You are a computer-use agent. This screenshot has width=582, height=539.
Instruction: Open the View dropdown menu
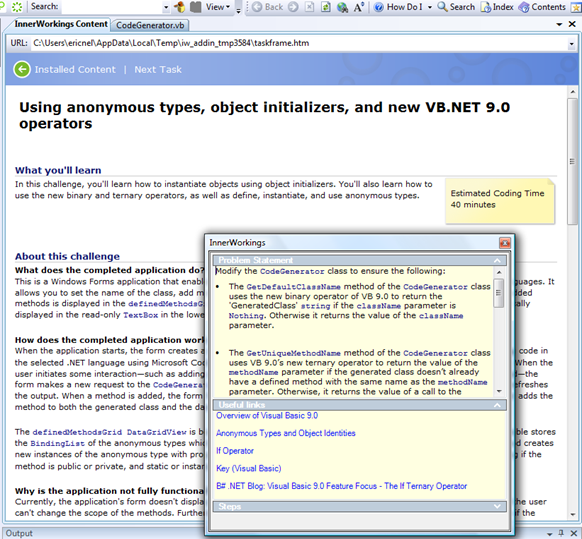(218, 7)
